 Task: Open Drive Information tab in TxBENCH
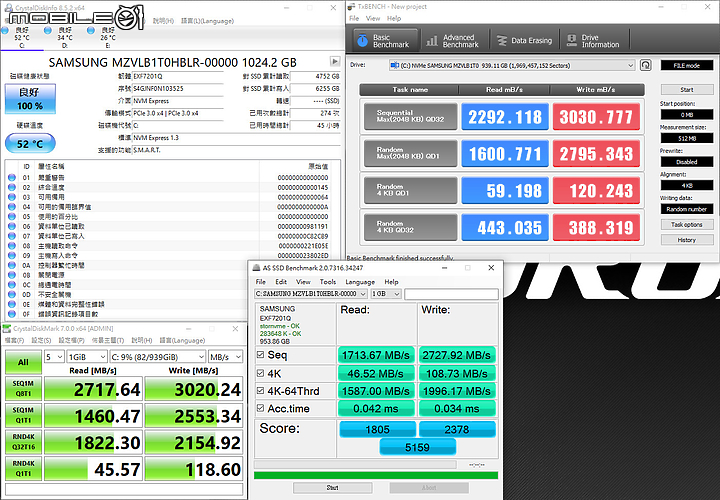click(594, 40)
